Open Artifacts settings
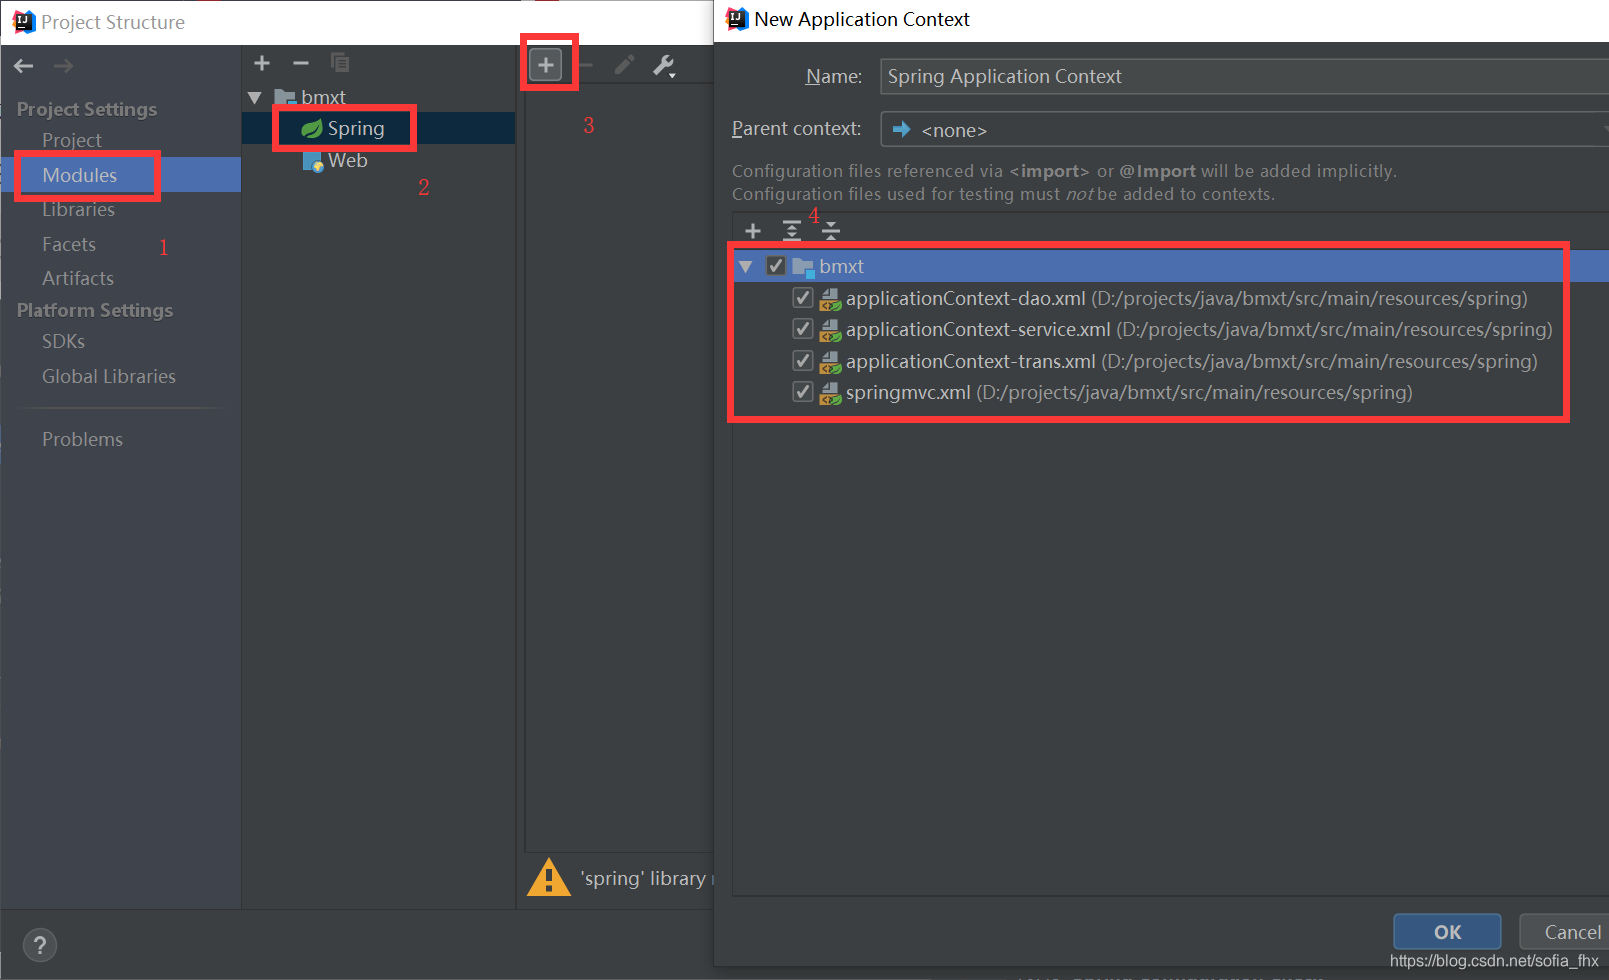The width and height of the screenshot is (1609, 980). pyautogui.click(x=78, y=278)
